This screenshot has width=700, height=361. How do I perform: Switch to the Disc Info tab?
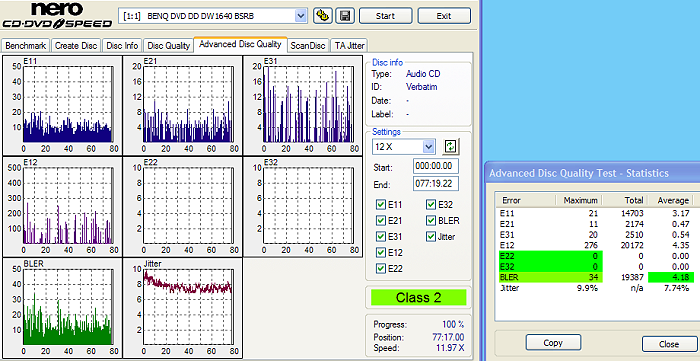(x=122, y=46)
